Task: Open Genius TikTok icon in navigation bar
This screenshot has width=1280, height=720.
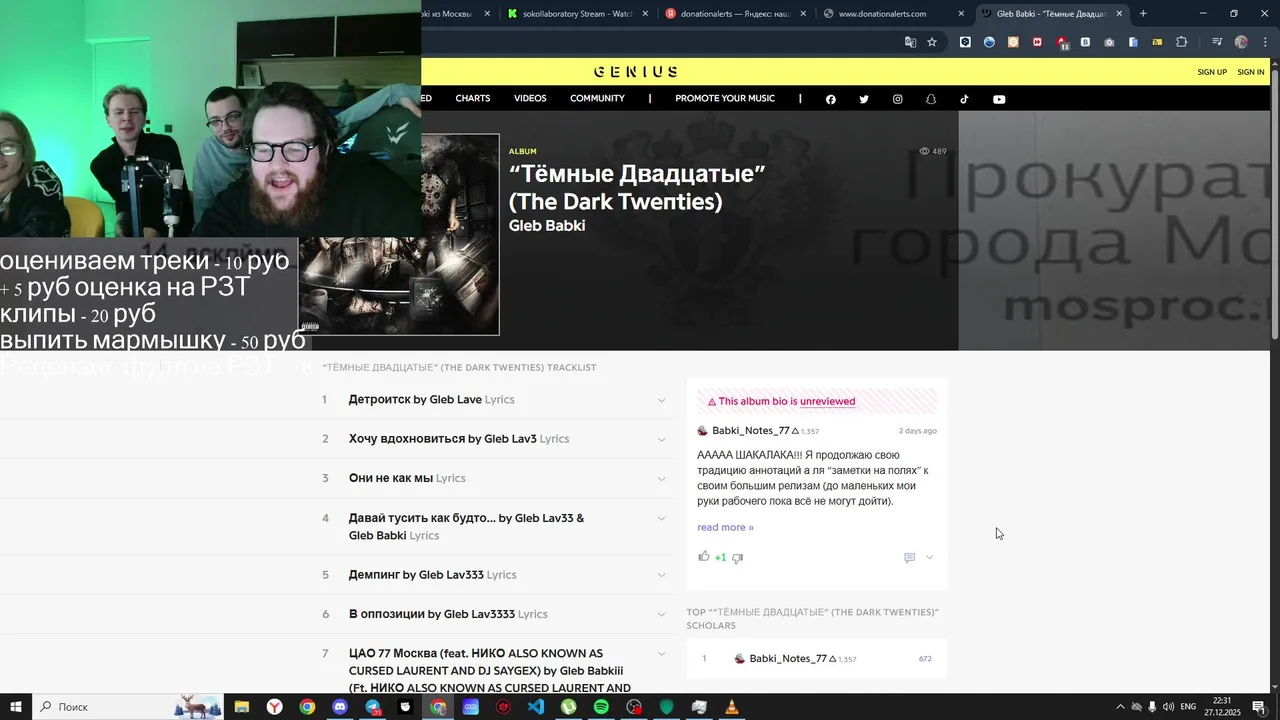Action: 965,99
